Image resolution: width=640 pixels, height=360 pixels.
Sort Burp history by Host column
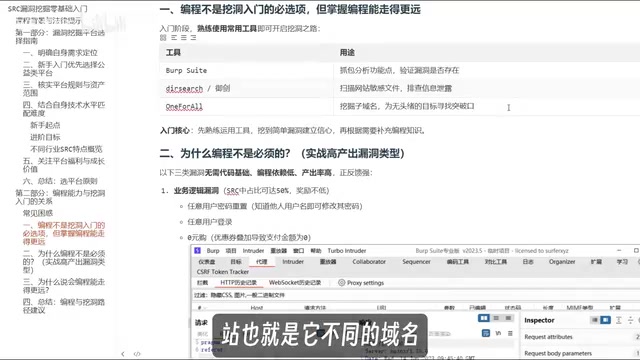[x=257, y=308]
